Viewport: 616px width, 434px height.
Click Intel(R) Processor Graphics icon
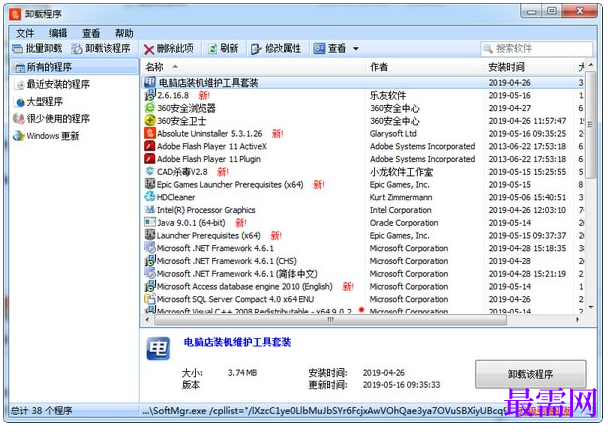tap(150, 209)
